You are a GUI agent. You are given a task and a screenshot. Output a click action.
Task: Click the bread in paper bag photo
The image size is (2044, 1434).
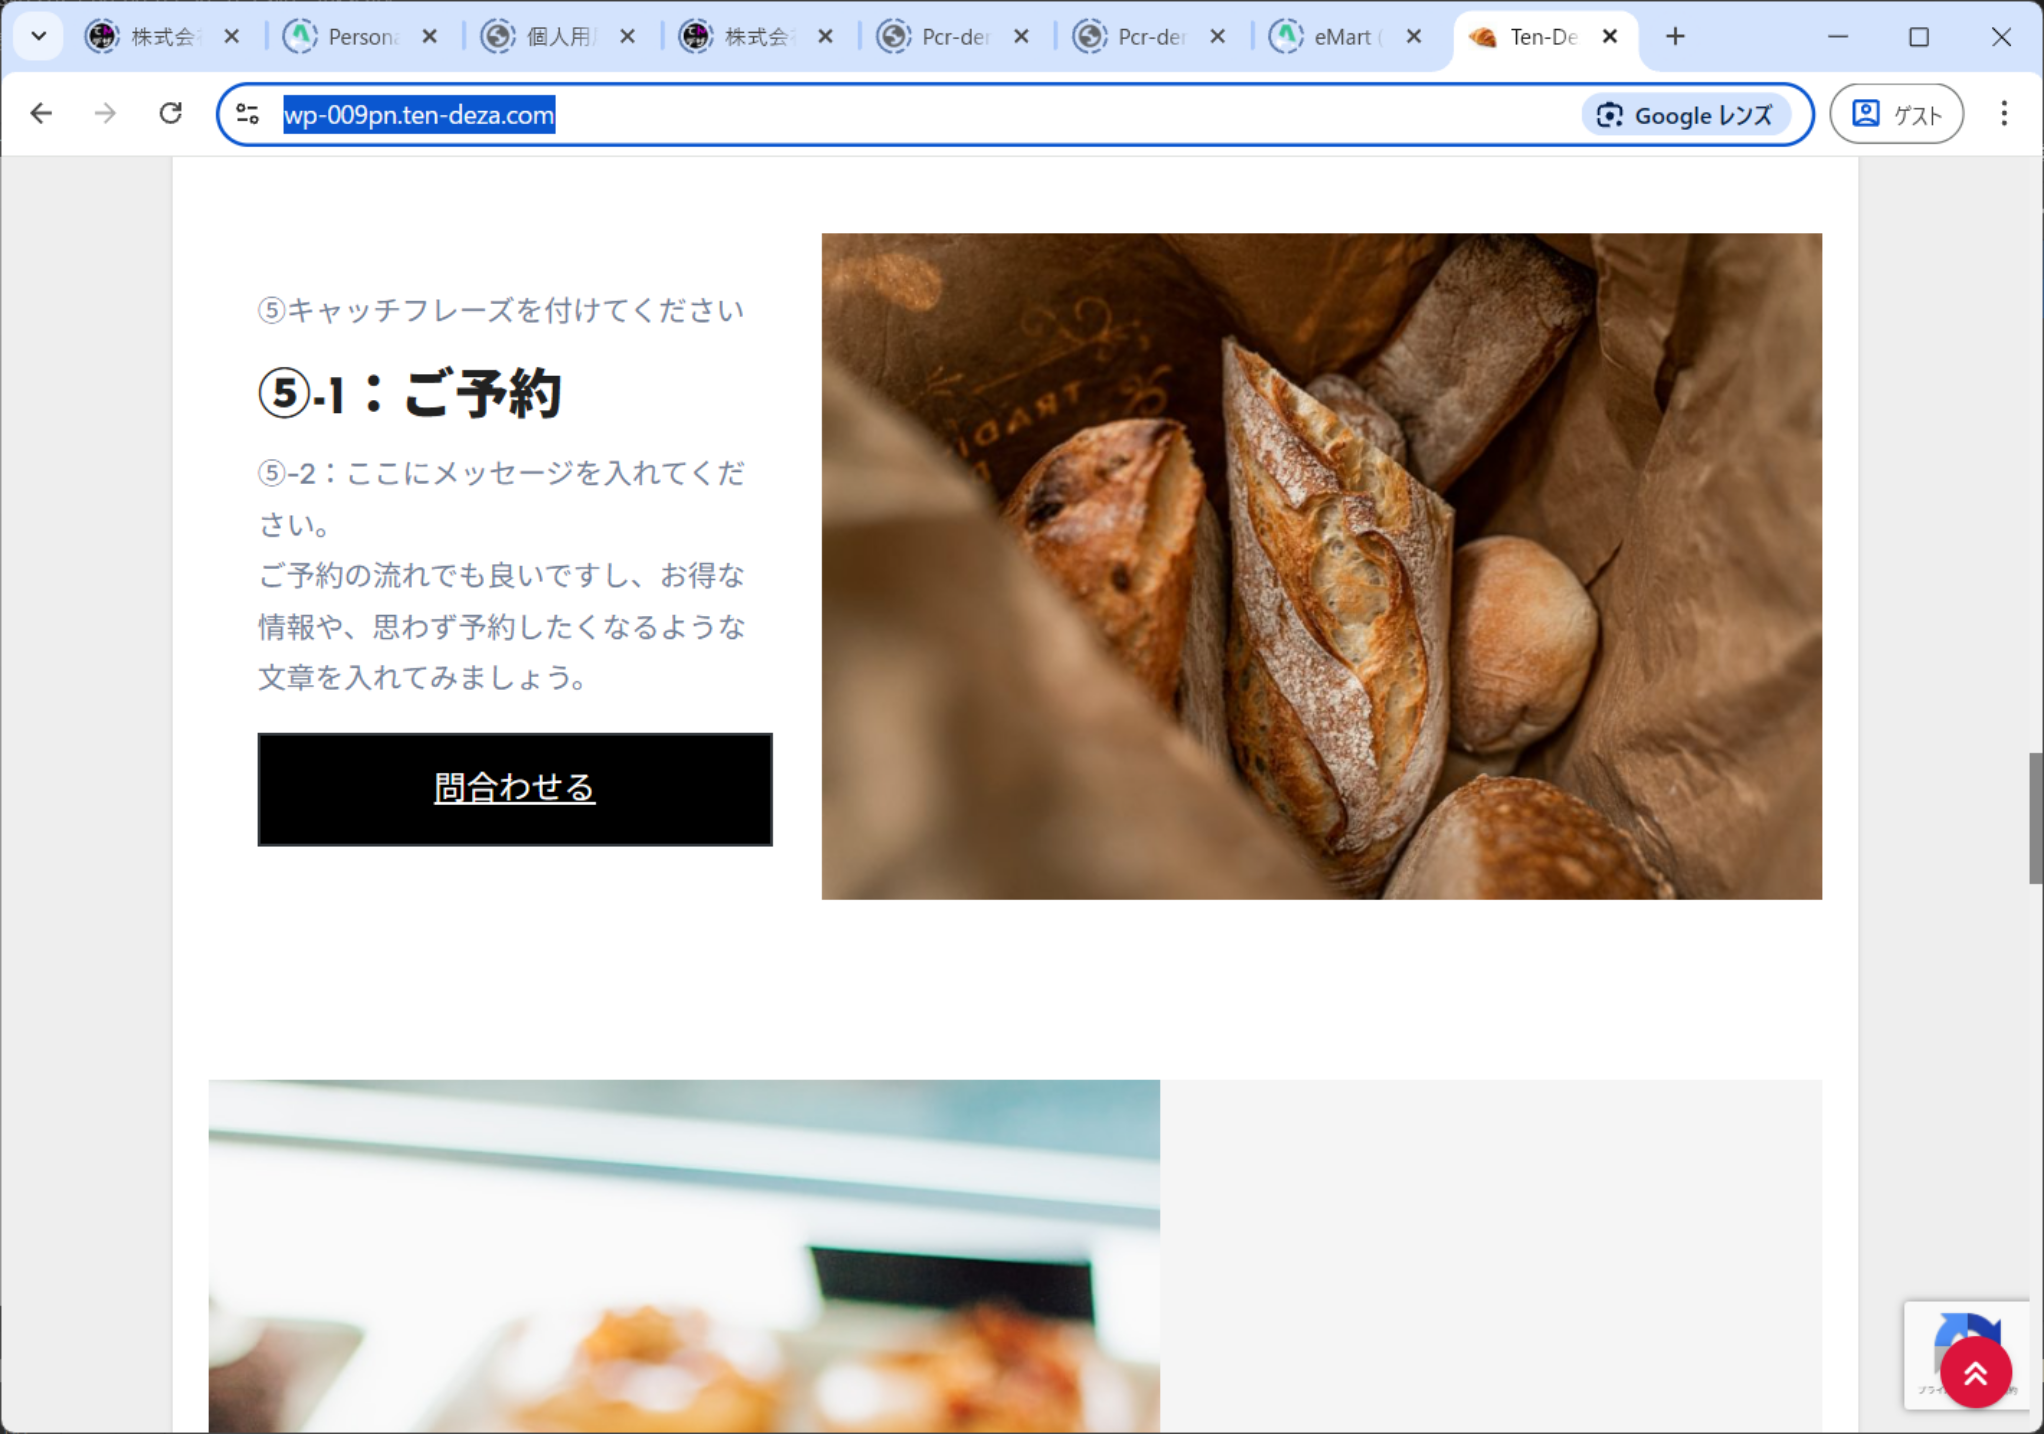pos(1321,566)
